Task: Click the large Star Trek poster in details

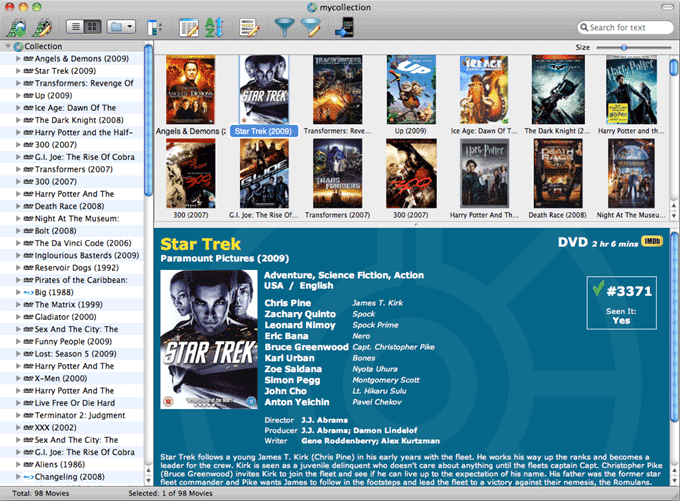Action: click(209, 339)
